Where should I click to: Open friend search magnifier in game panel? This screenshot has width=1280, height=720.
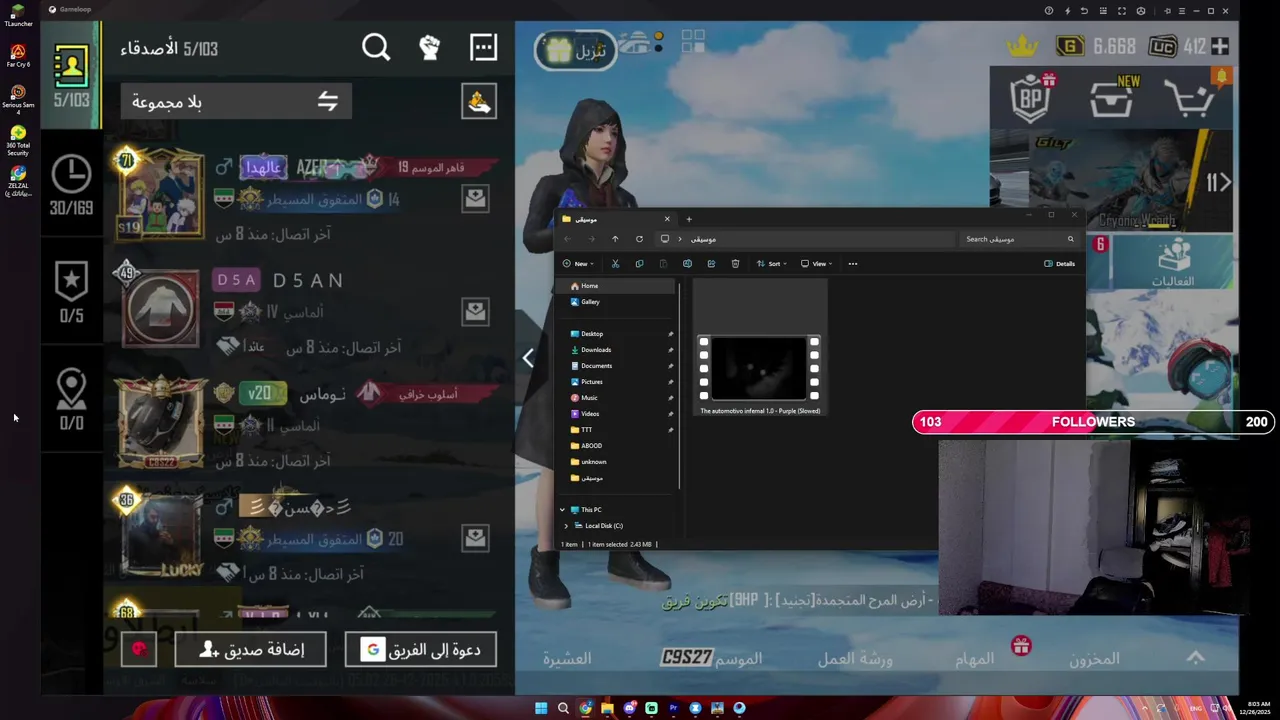[376, 48]
